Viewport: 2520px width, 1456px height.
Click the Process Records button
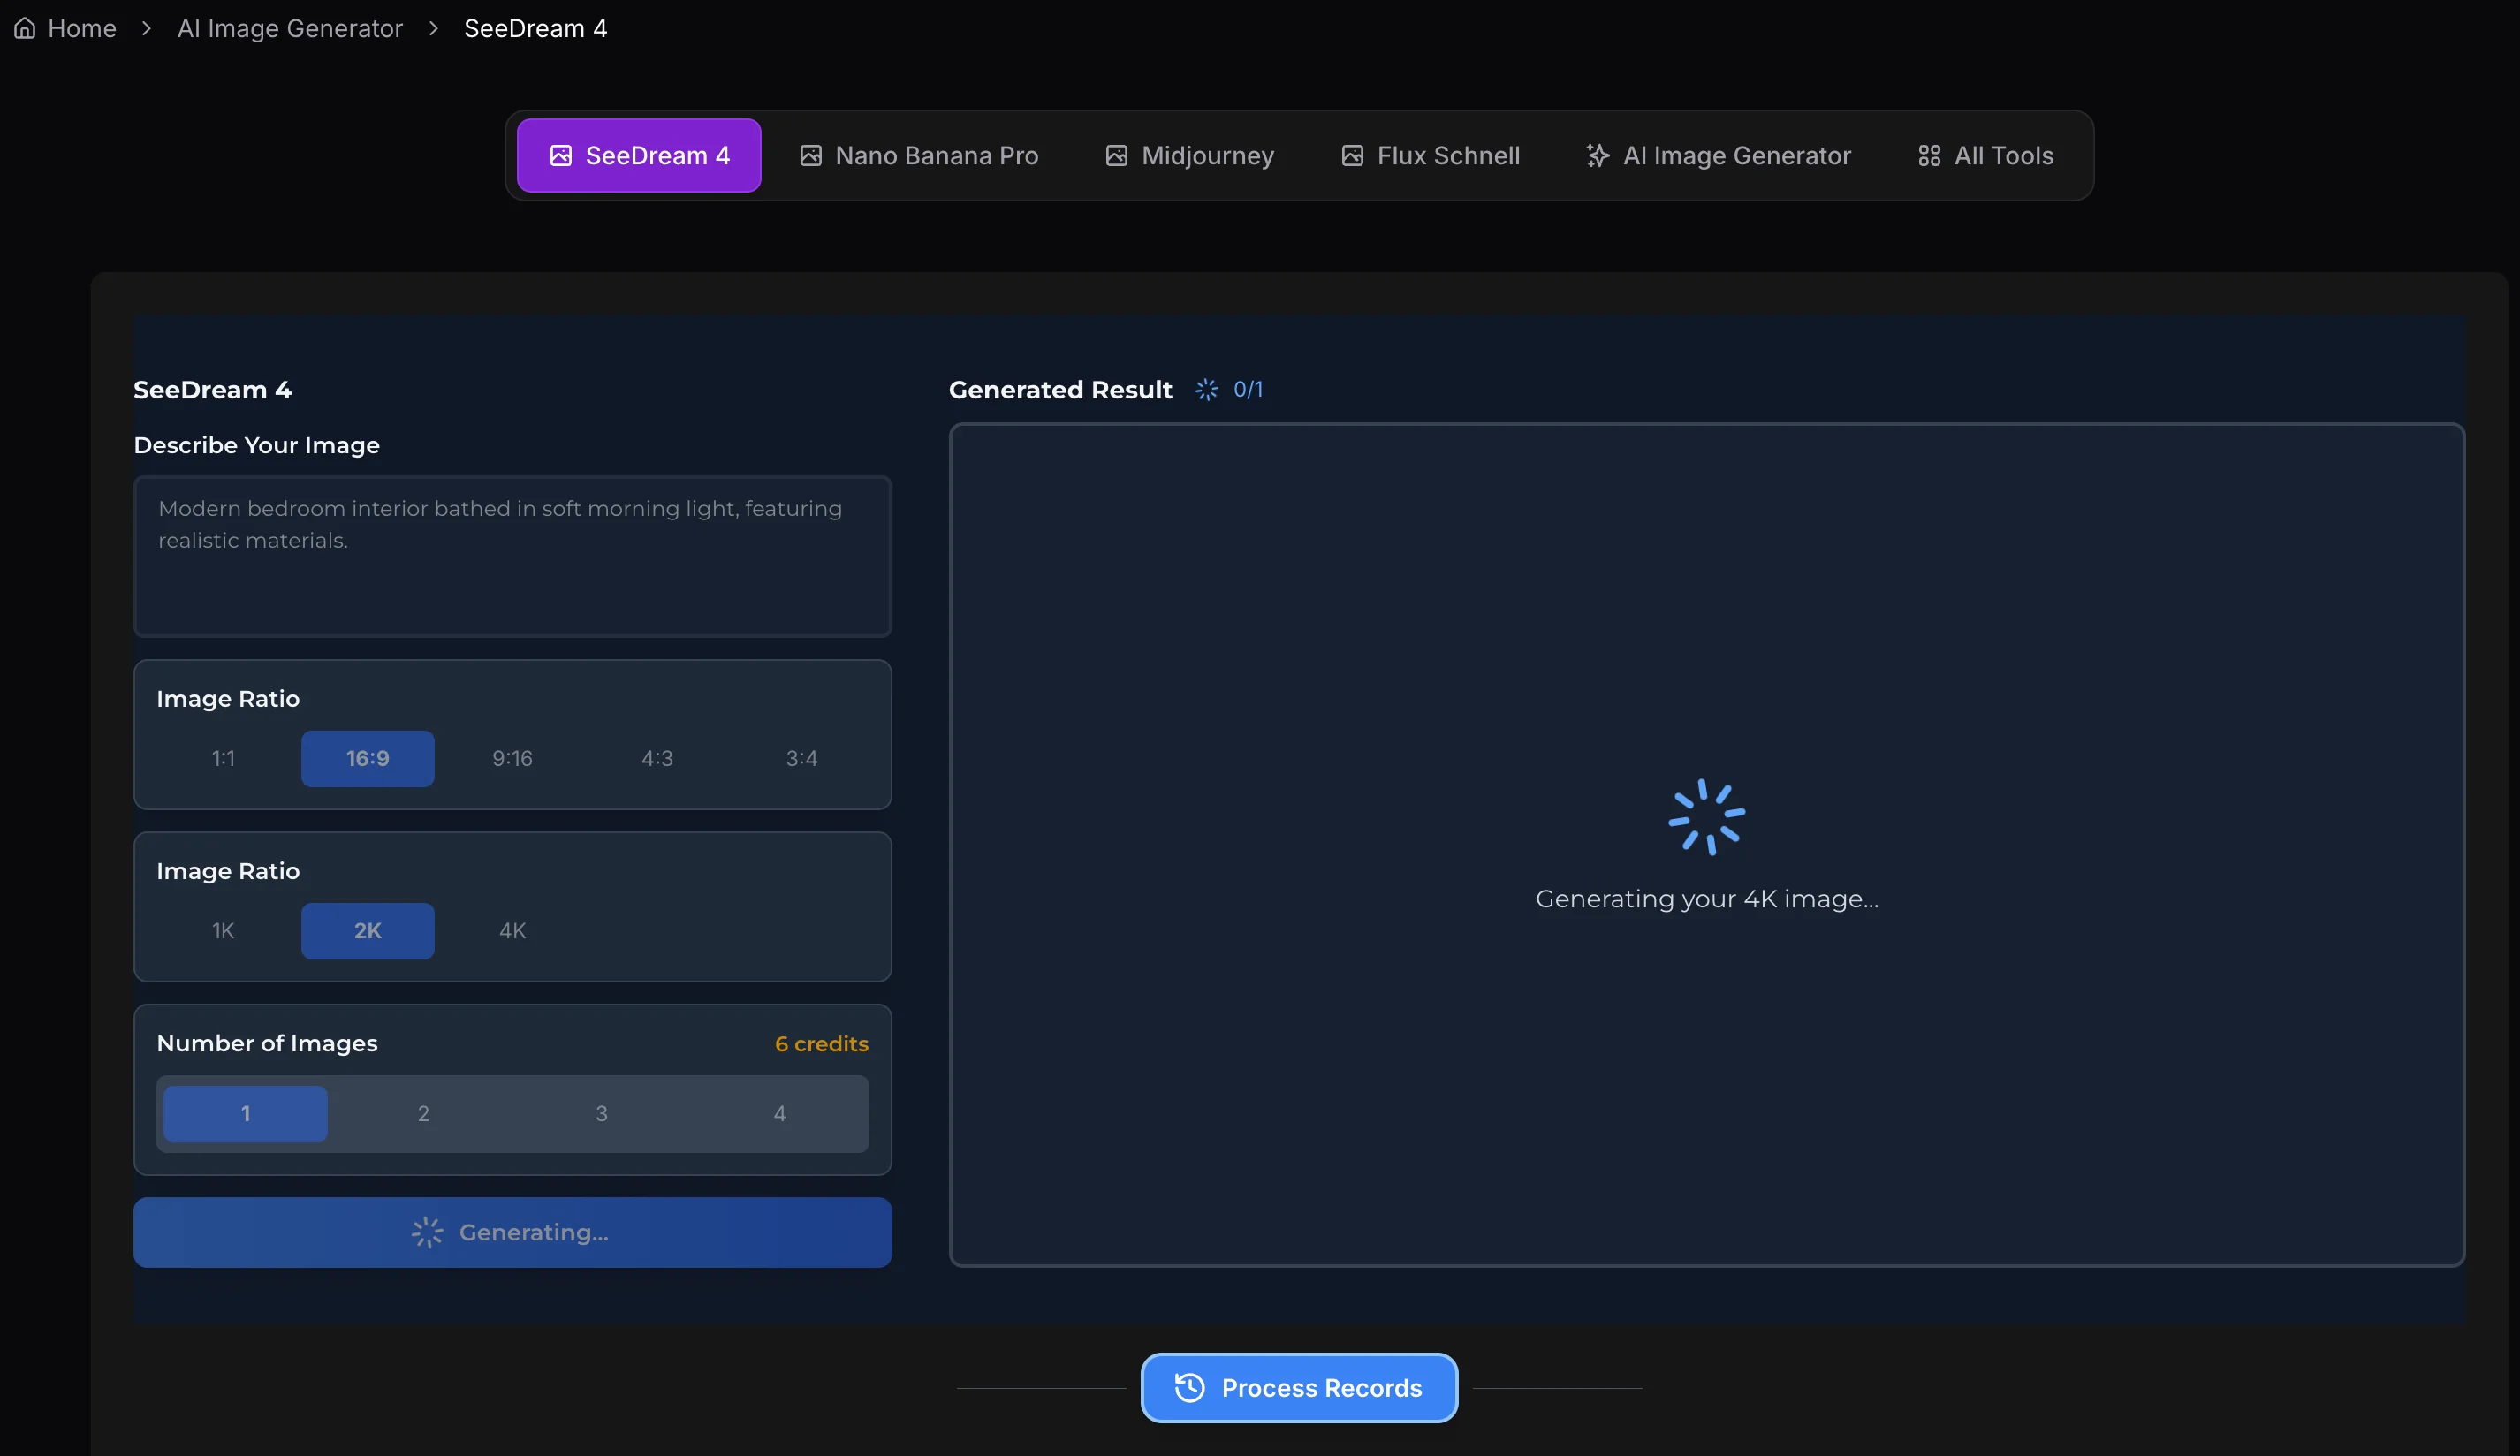[1298, 1388]
